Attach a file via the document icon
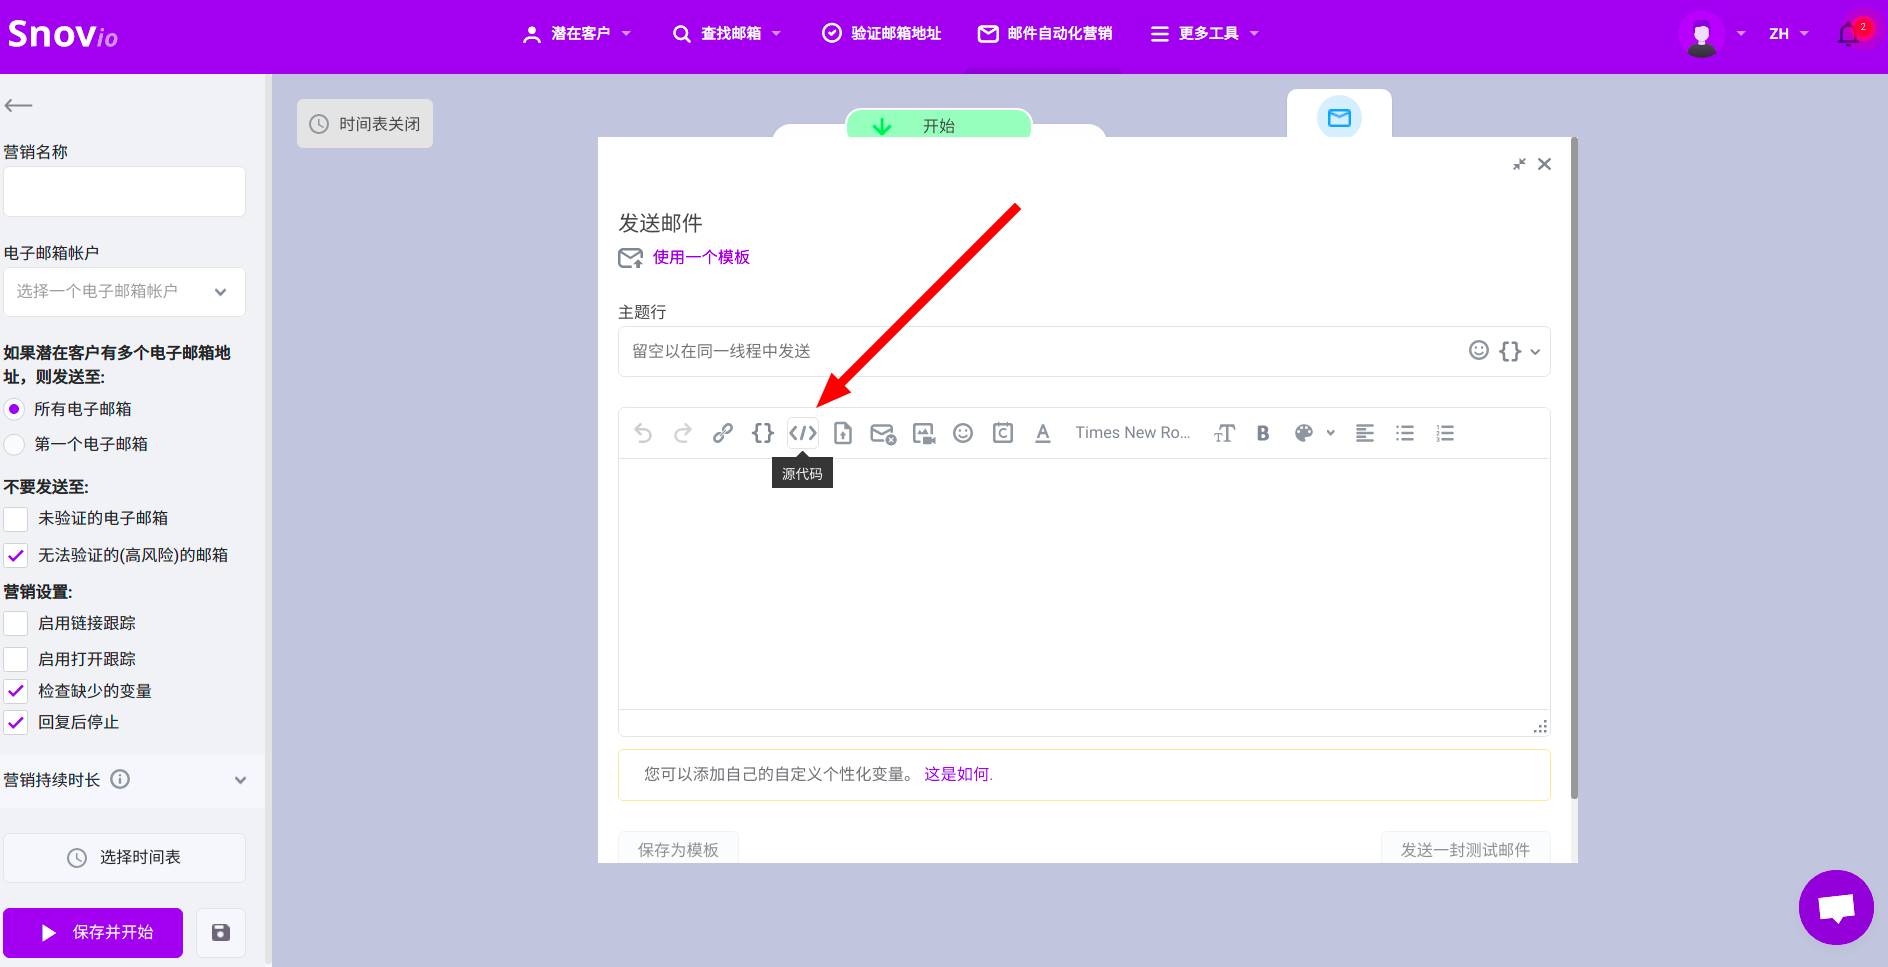 [843, 433]
